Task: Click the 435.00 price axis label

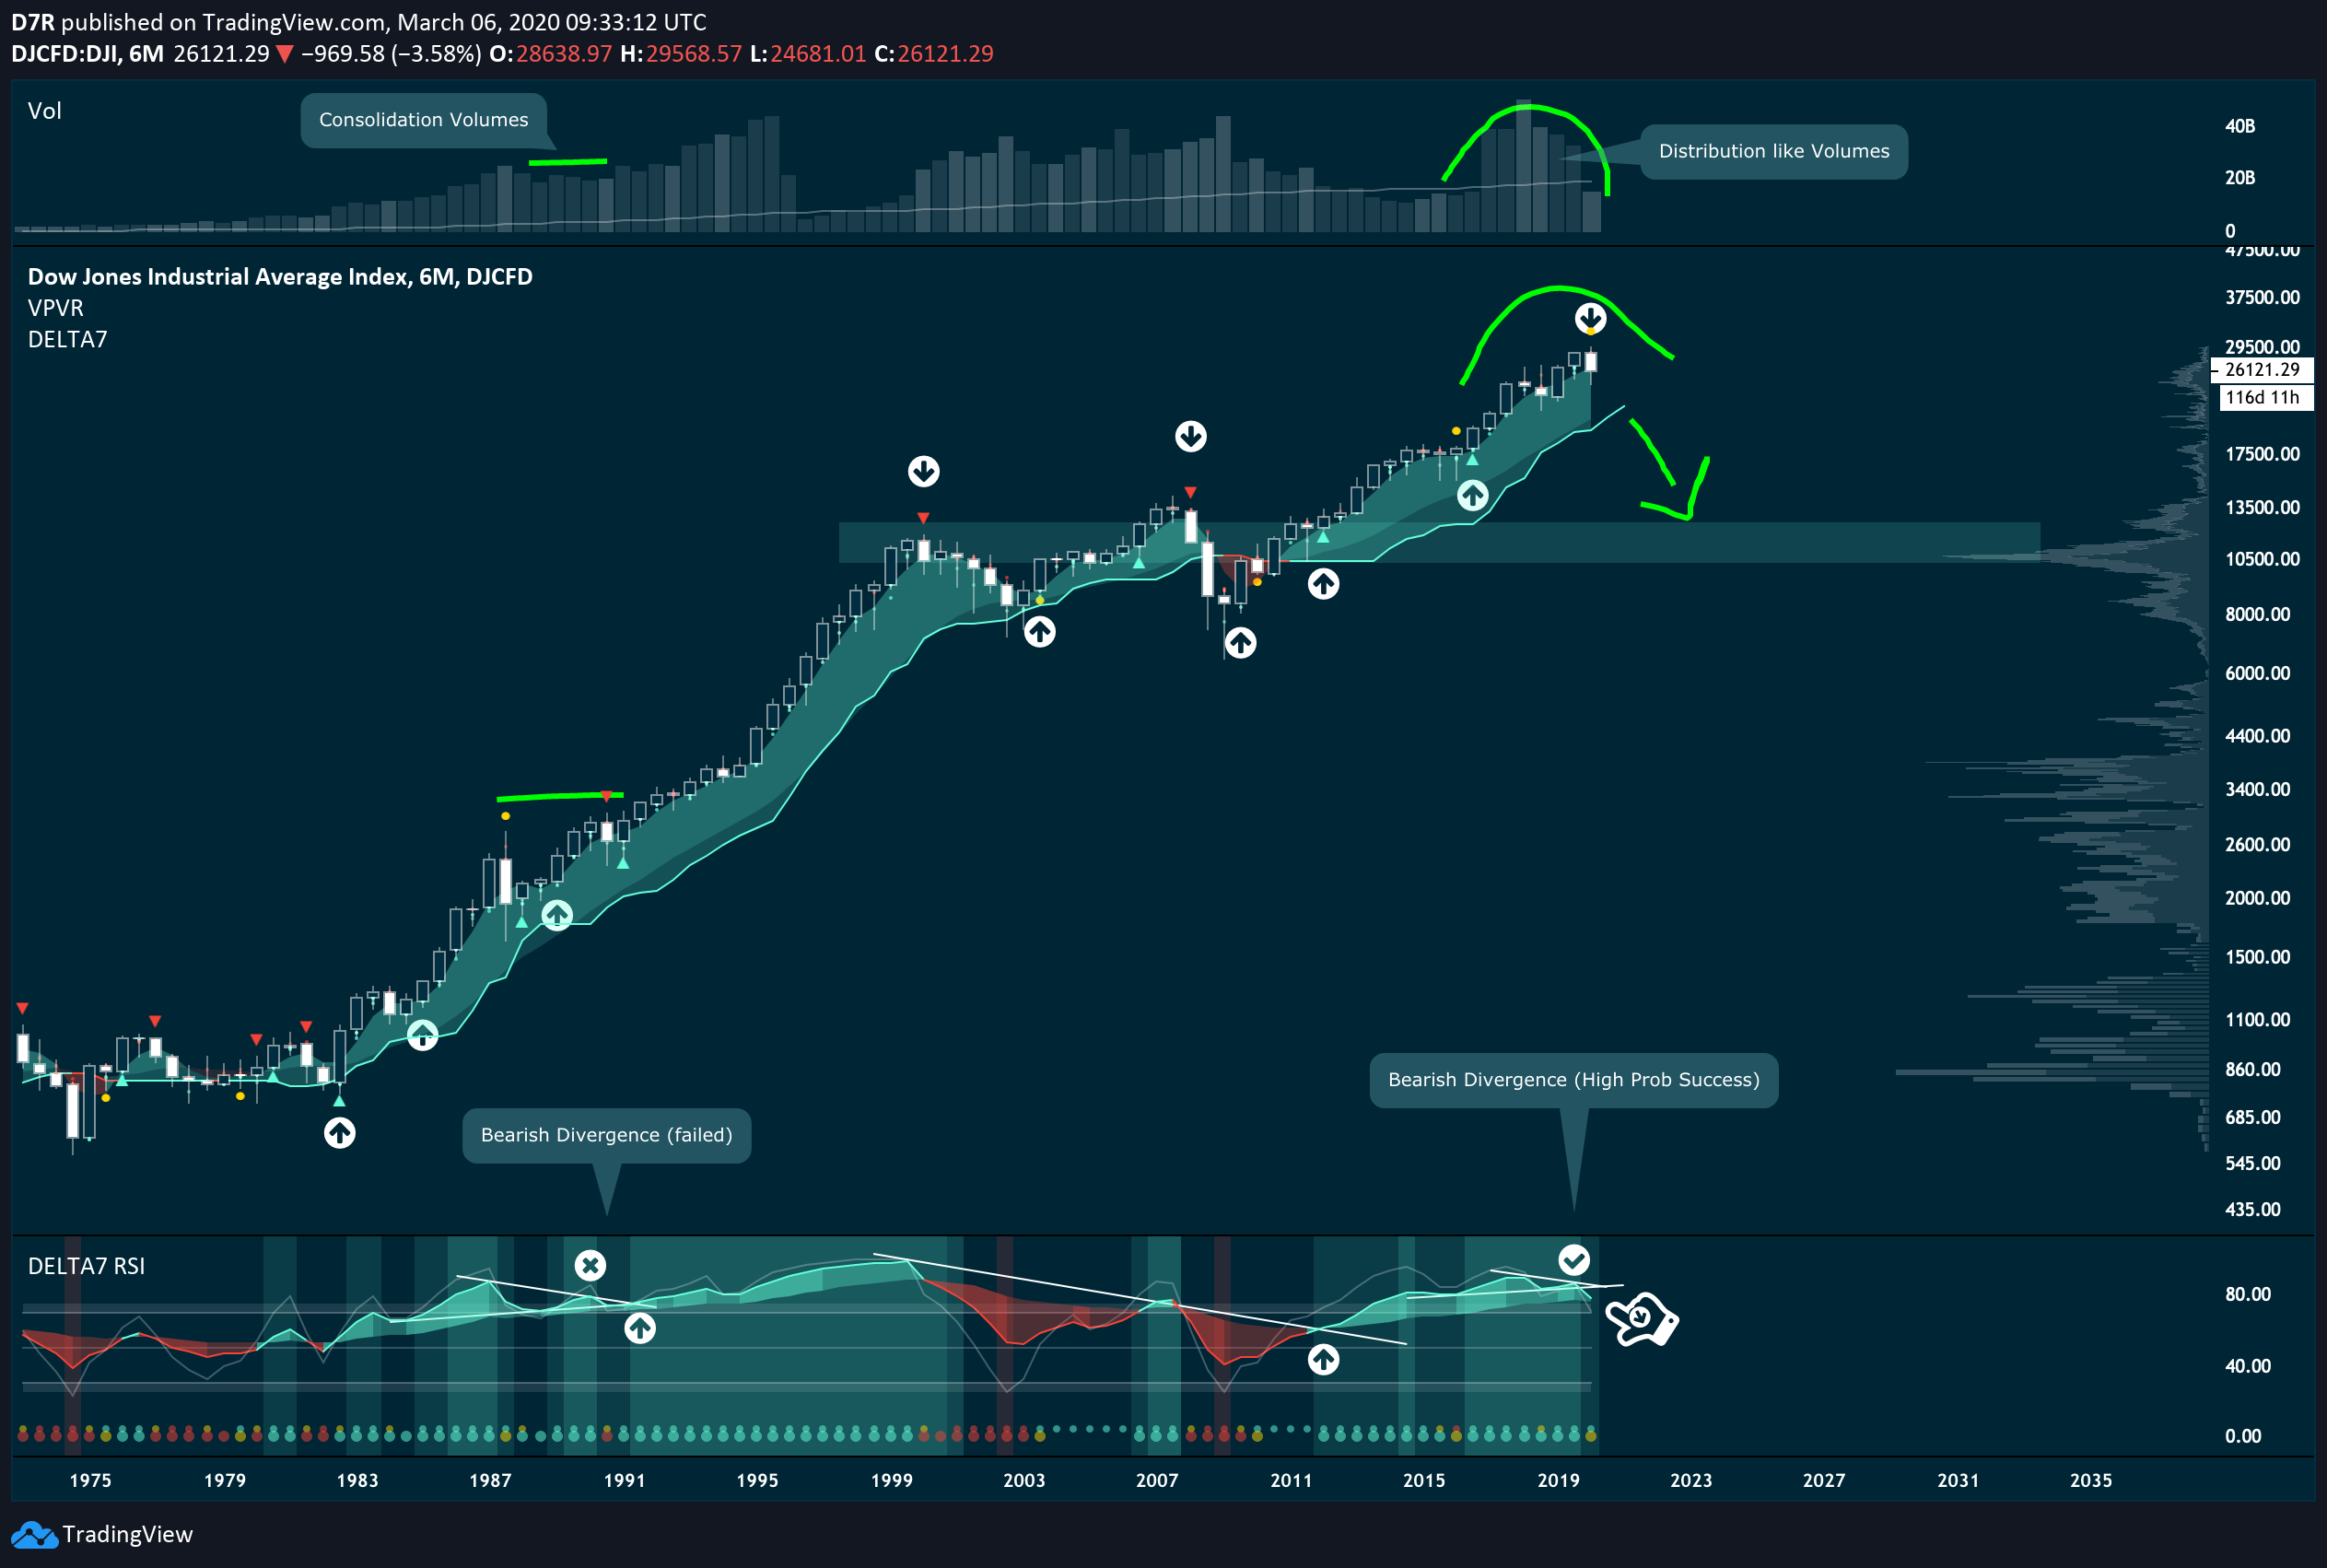Action: point(2253,1210)
